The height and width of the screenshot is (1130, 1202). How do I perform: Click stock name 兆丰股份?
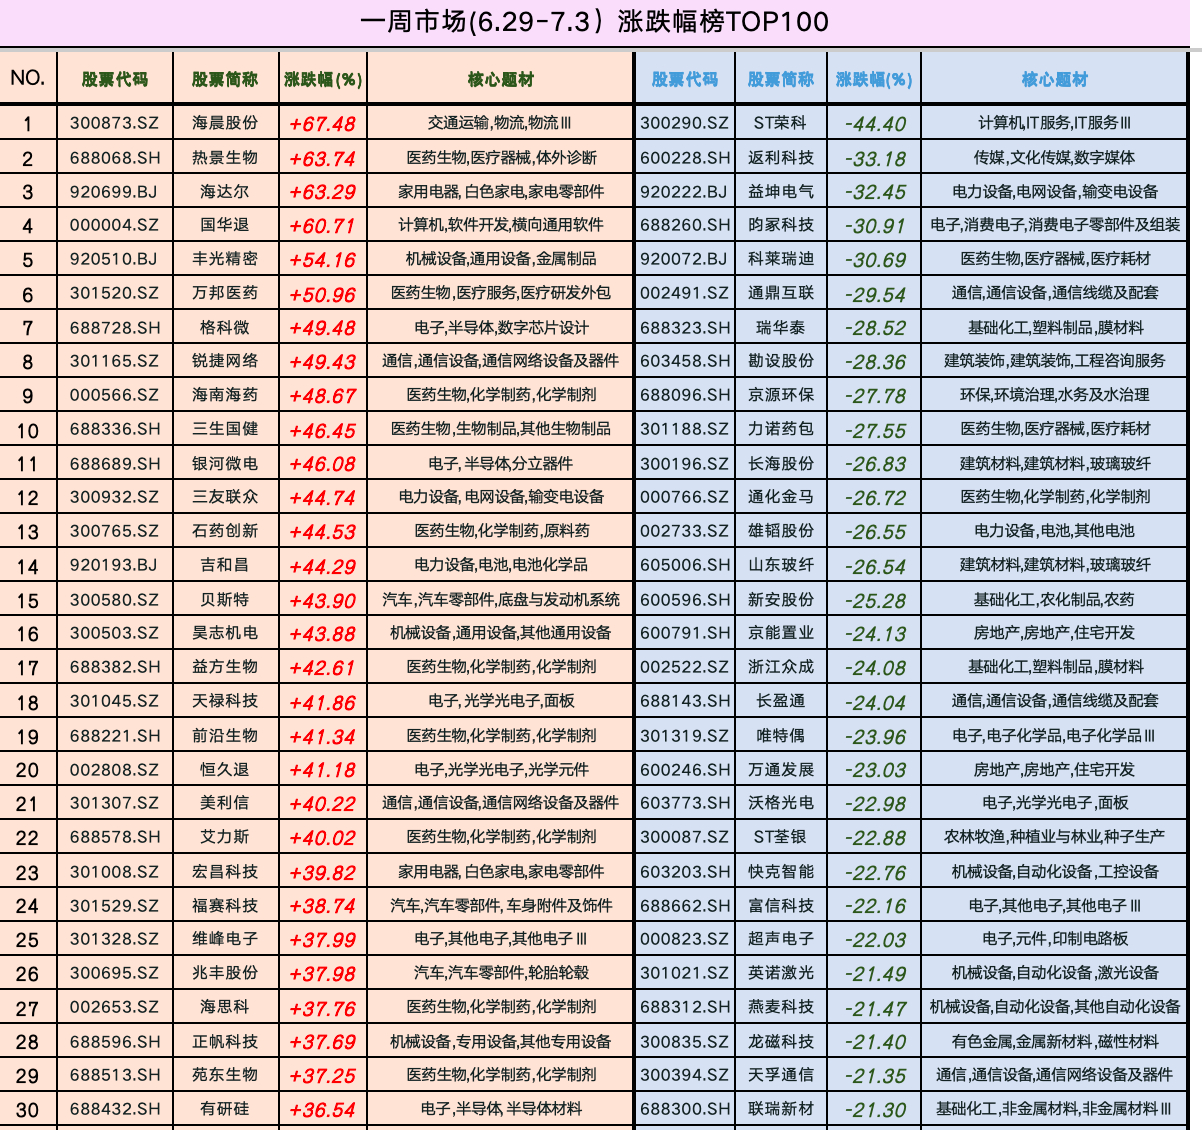point(225,972)
